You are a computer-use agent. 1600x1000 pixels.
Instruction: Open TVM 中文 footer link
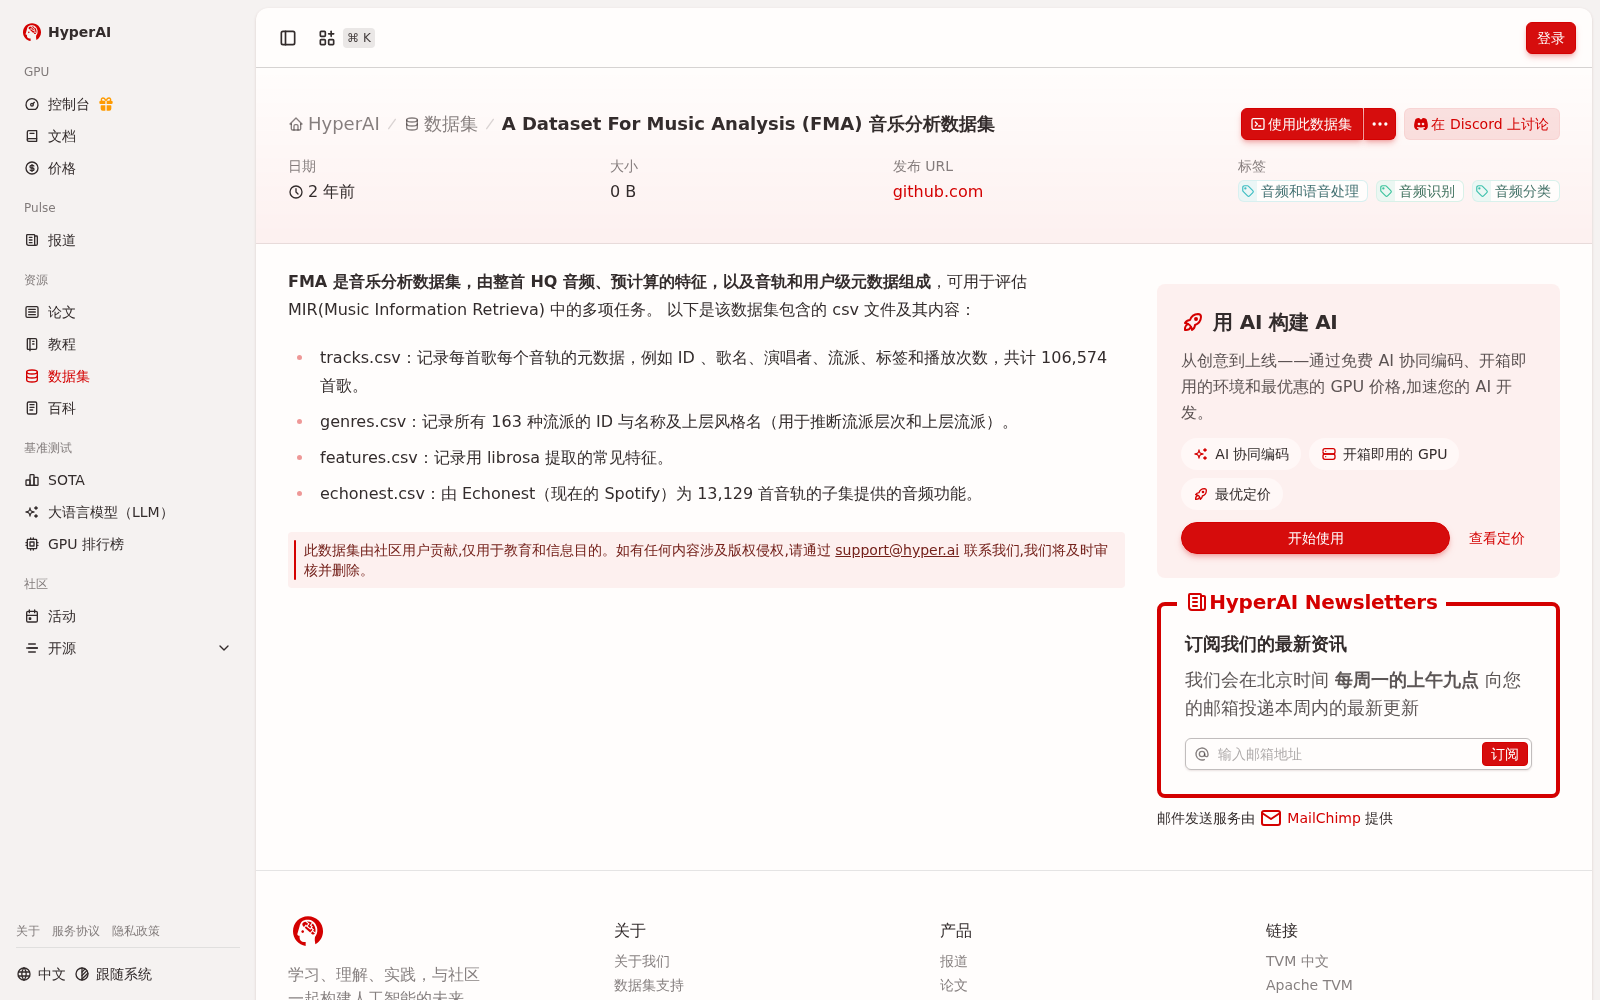[1297, 961]
